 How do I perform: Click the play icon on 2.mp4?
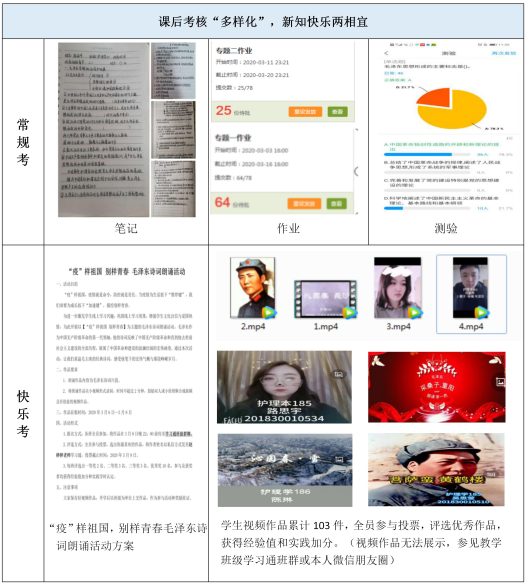tap(269, 312)
